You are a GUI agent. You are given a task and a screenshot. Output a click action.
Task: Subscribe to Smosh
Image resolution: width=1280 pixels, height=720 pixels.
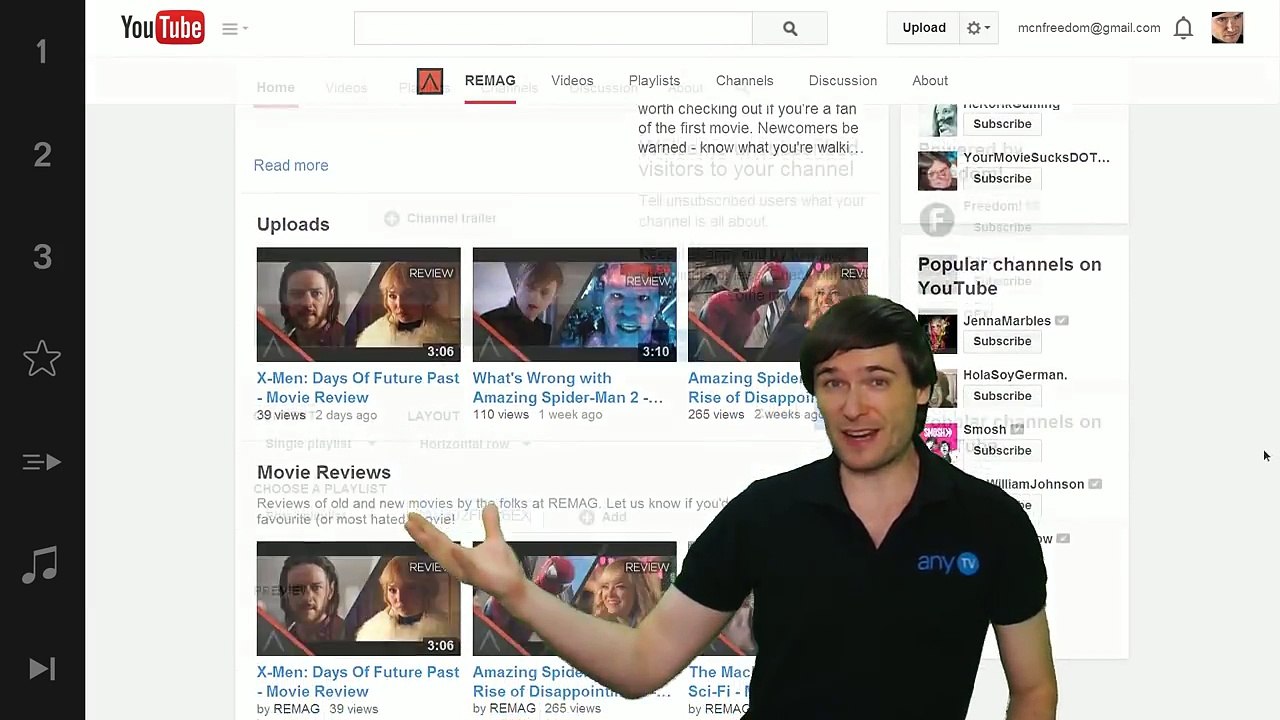tap(1002, 450)
